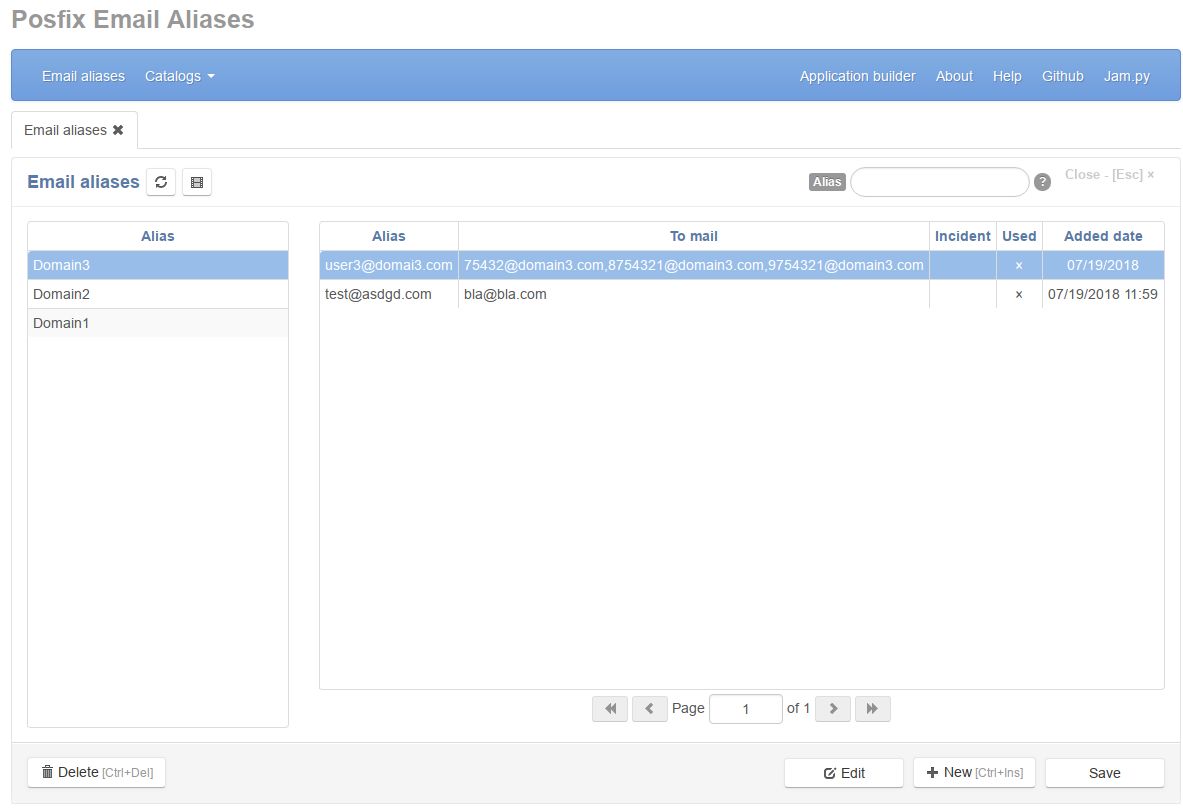Click the refresh icon beside Email aliases heading
The image size is (1183, 810).
coord(161,182)
